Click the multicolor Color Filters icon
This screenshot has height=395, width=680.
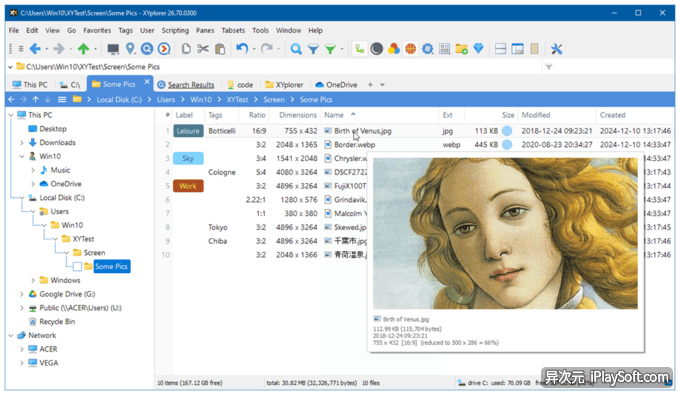point(394,49)
